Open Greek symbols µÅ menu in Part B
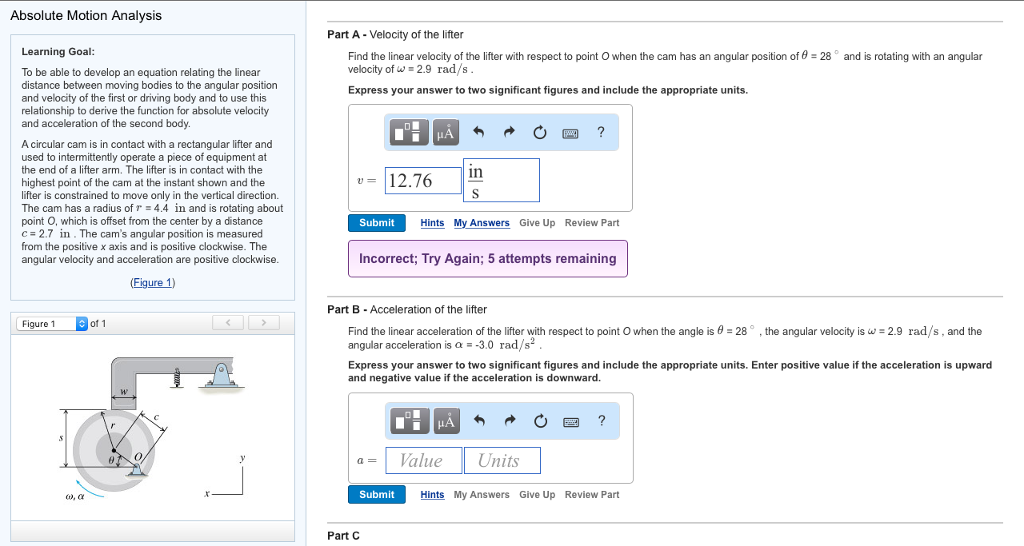Viewport: 1024px width, 546px height. 446,421
